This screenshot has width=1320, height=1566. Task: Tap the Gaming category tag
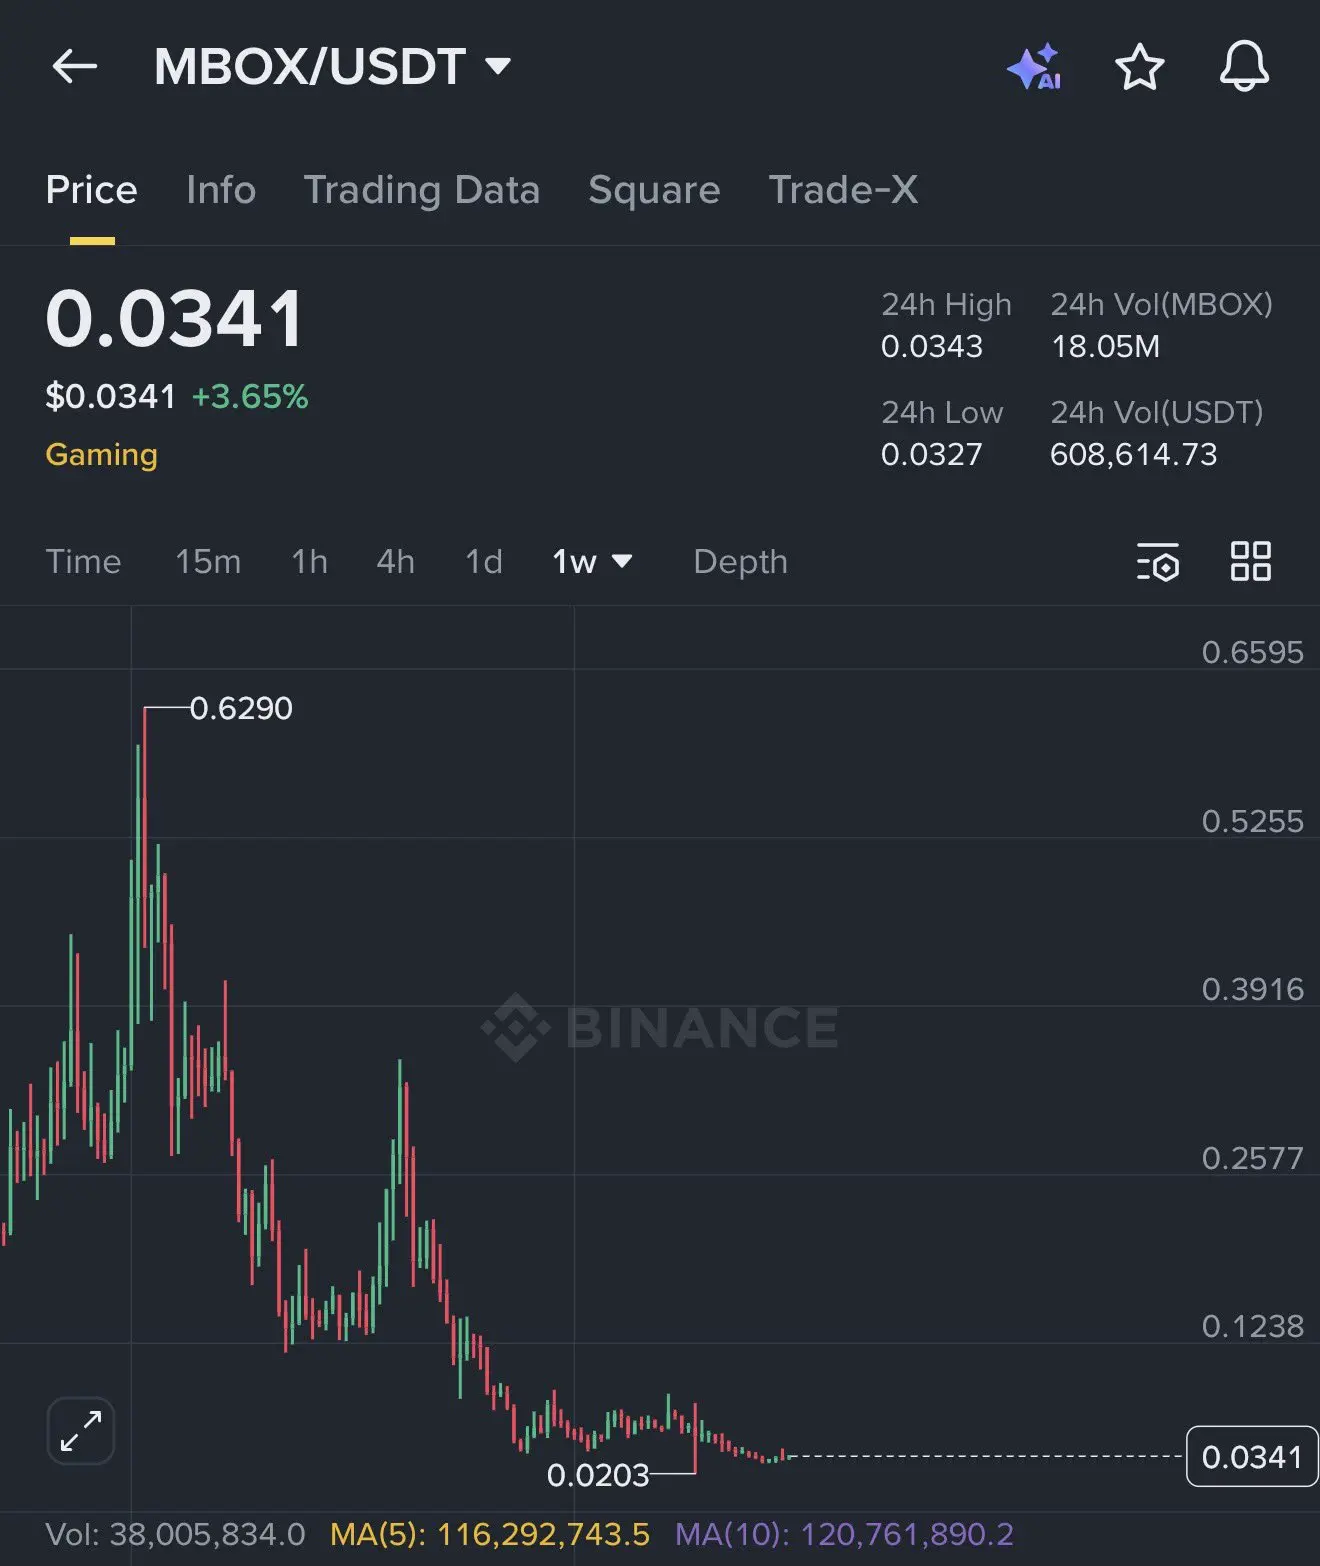pos(102,455)
